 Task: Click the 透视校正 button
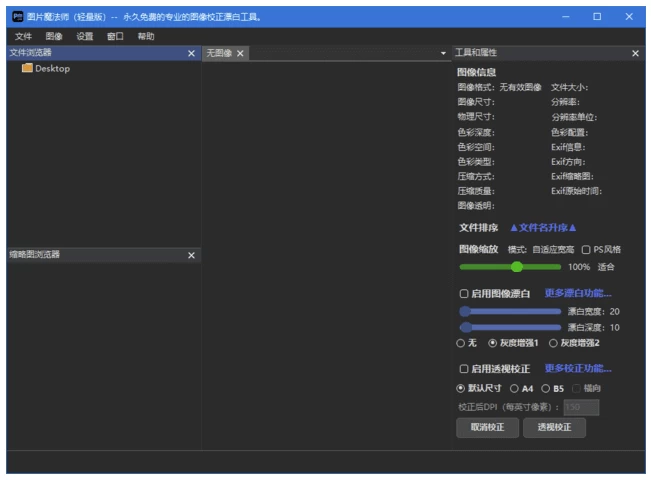[555, 428]
